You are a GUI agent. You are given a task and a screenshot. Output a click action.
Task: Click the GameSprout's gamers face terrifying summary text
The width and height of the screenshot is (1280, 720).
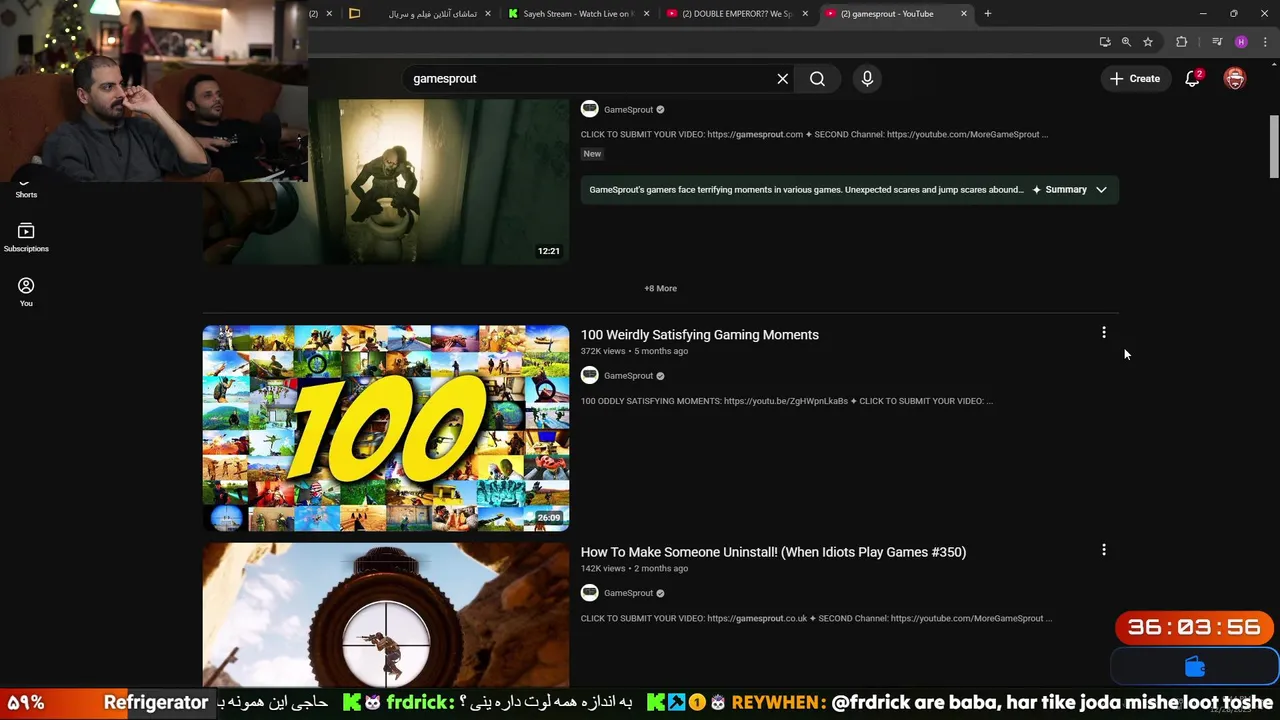point(806,190)
